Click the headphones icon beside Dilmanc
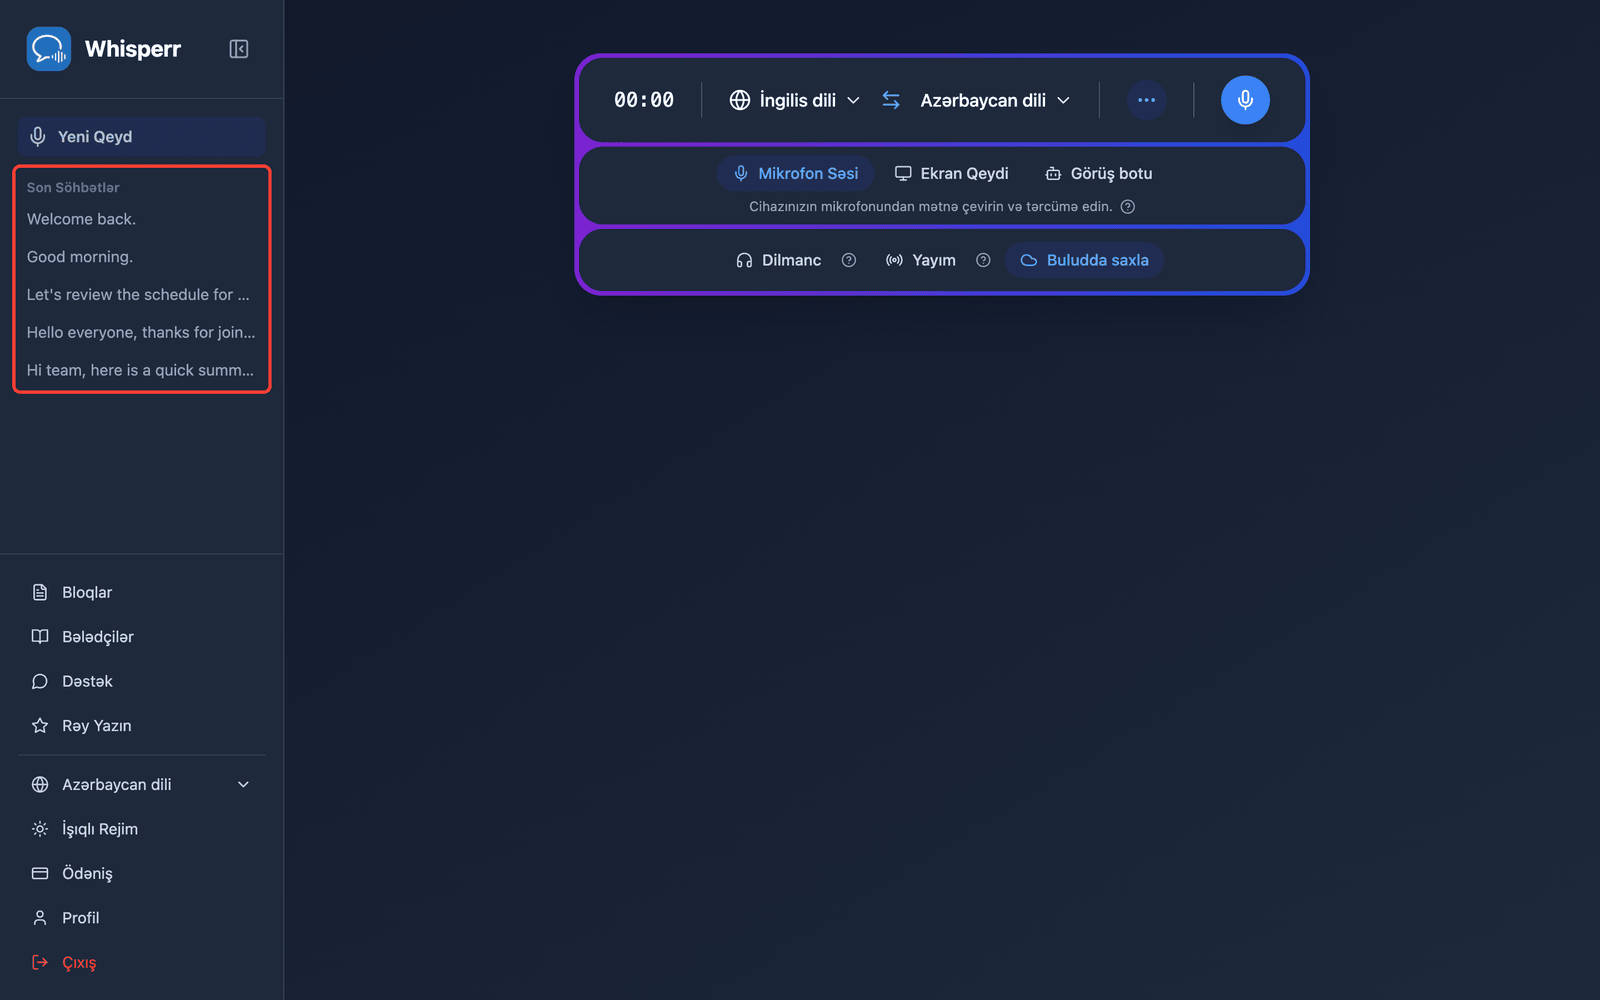The image size is (1600, 1000). [744, 260]
